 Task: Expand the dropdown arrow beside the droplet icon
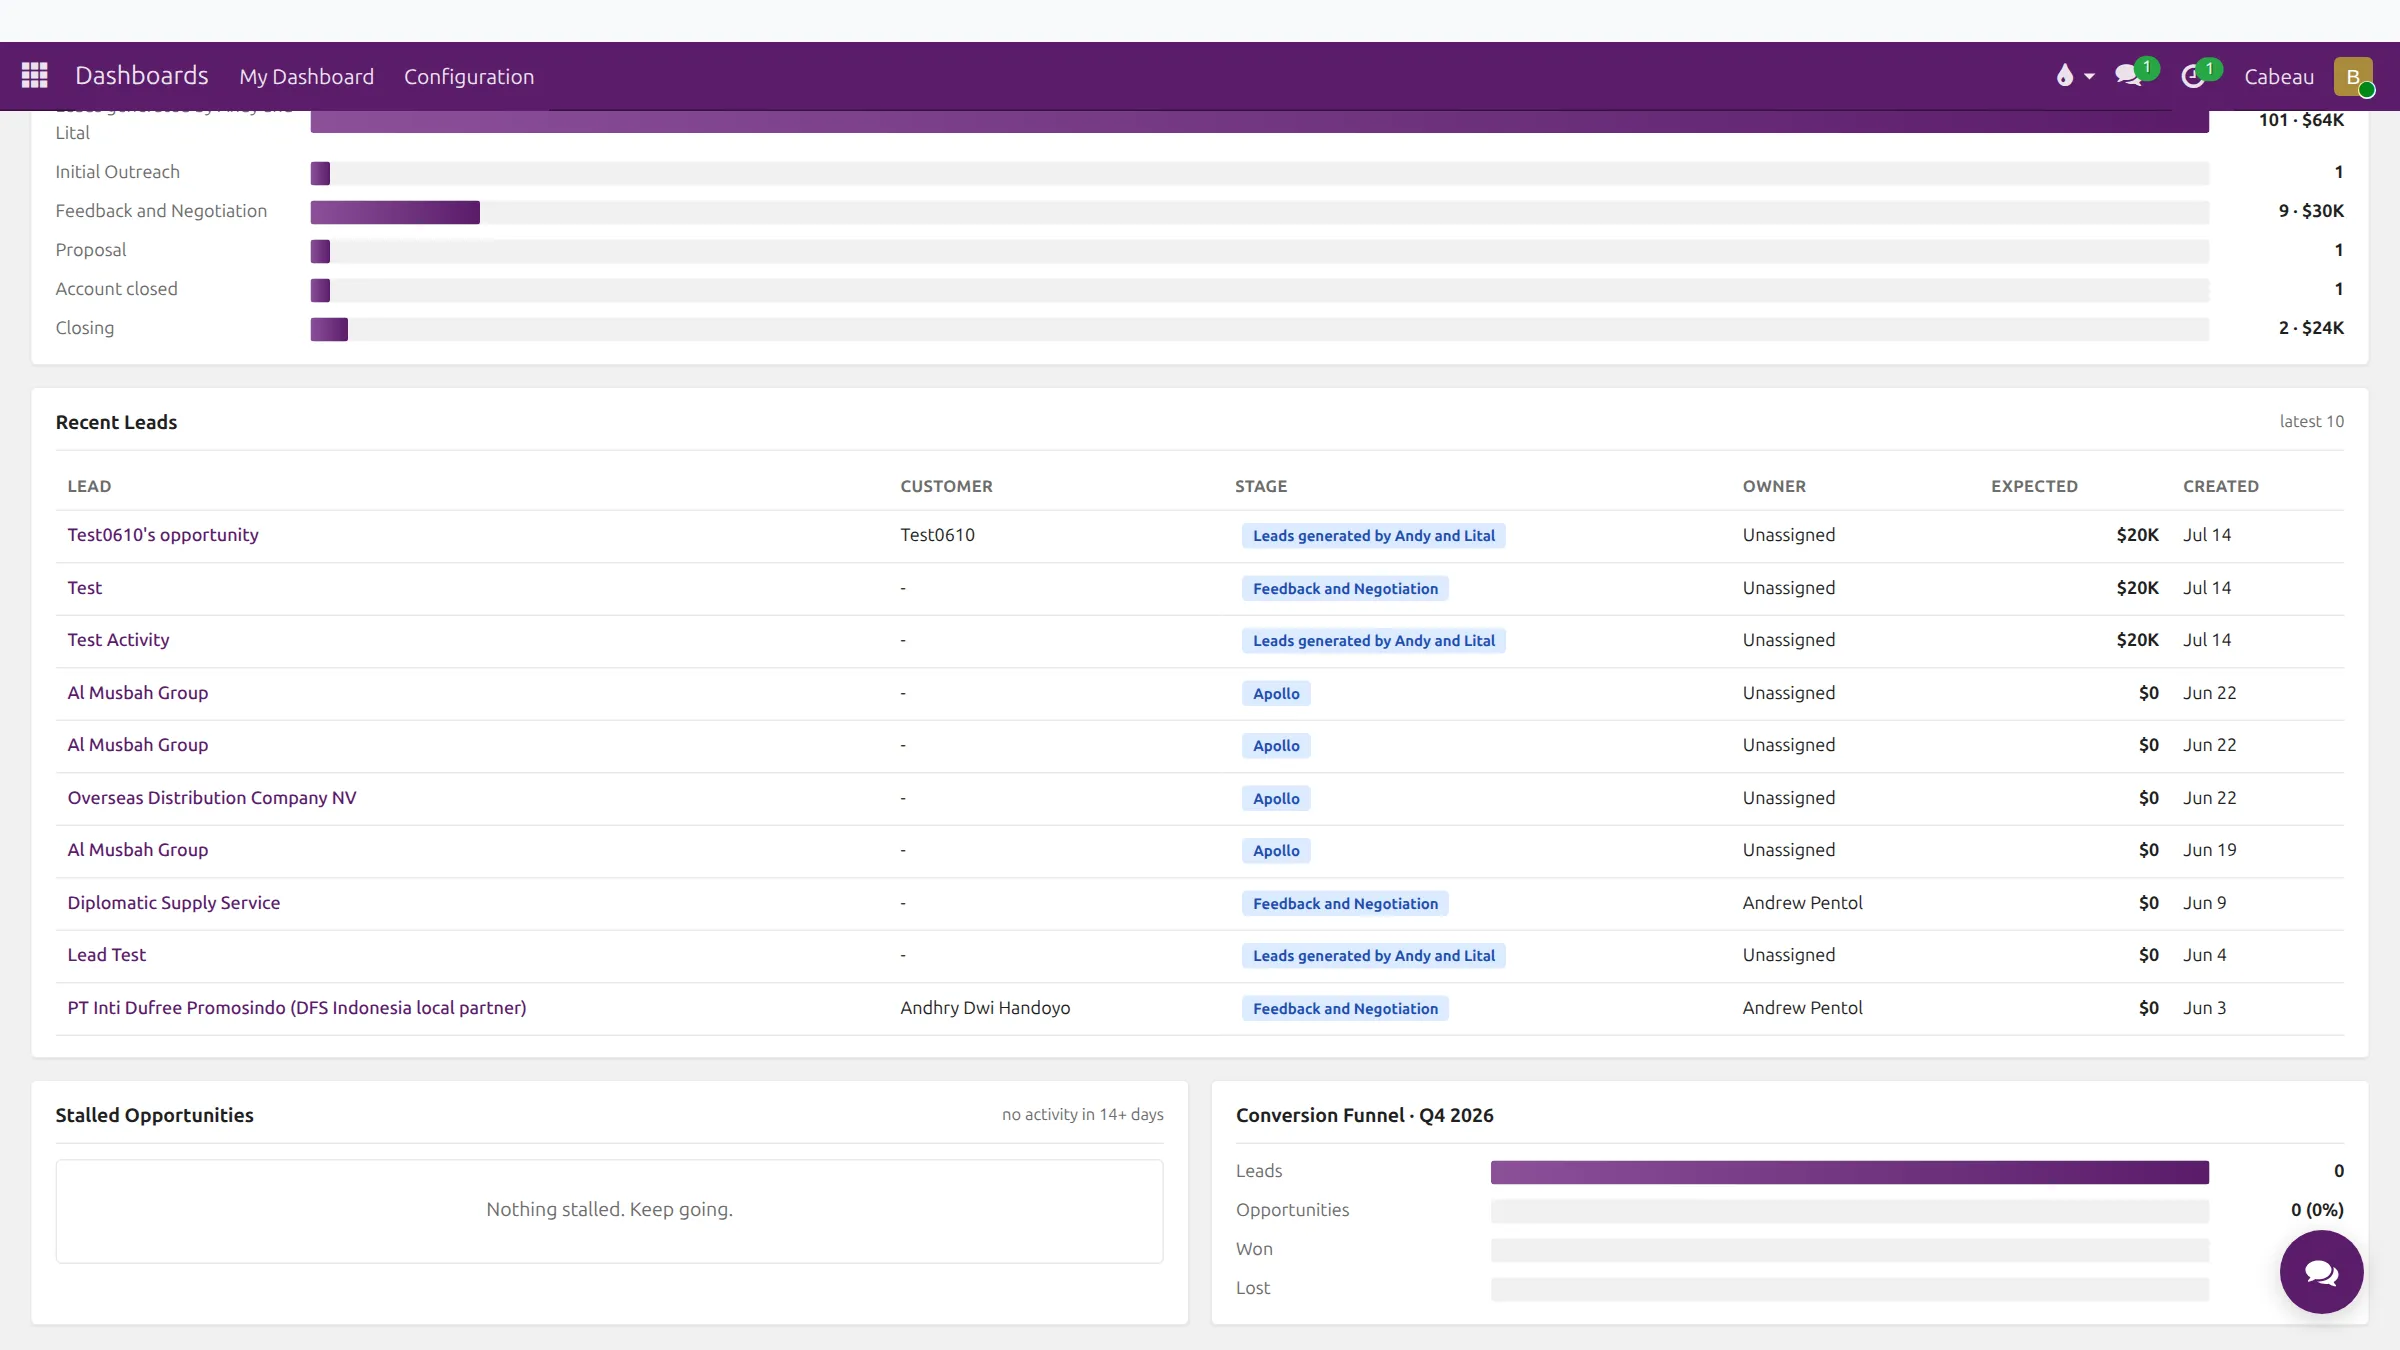[2089, 77]
